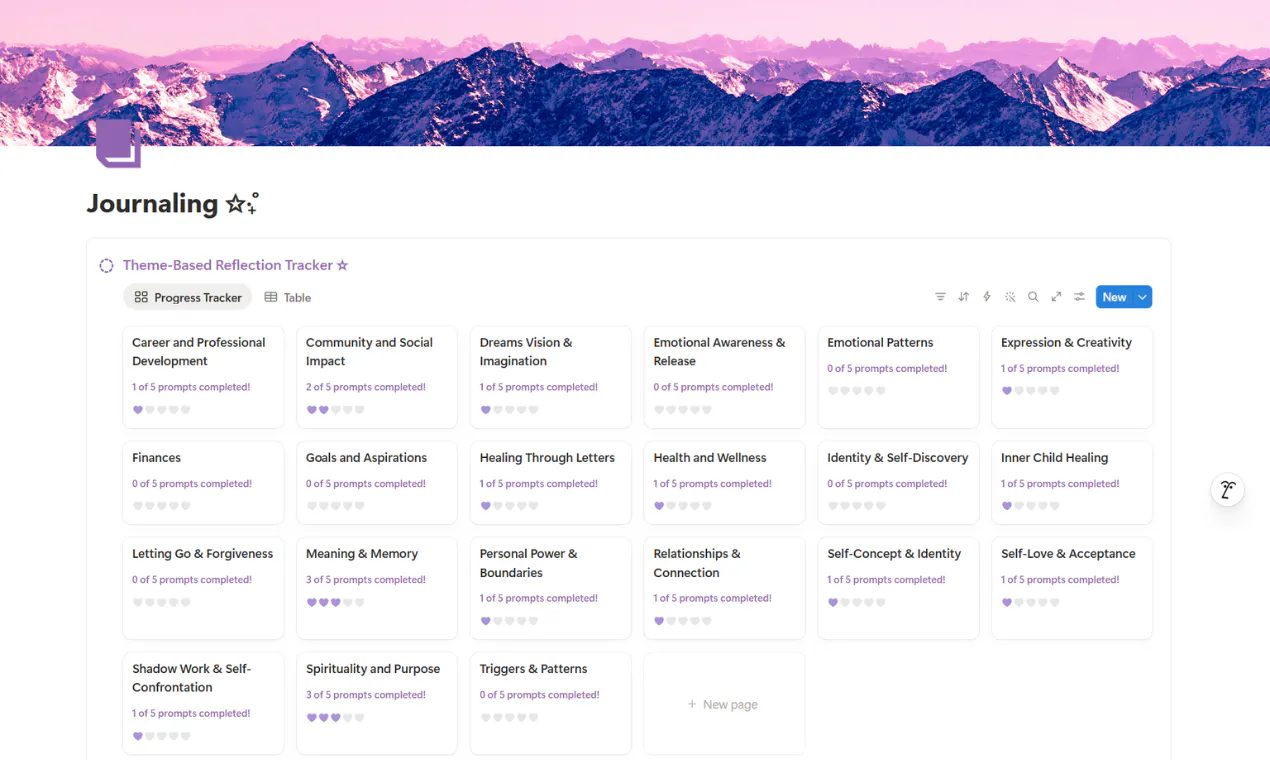Click the floating assistant button at right

point(1227,490)
